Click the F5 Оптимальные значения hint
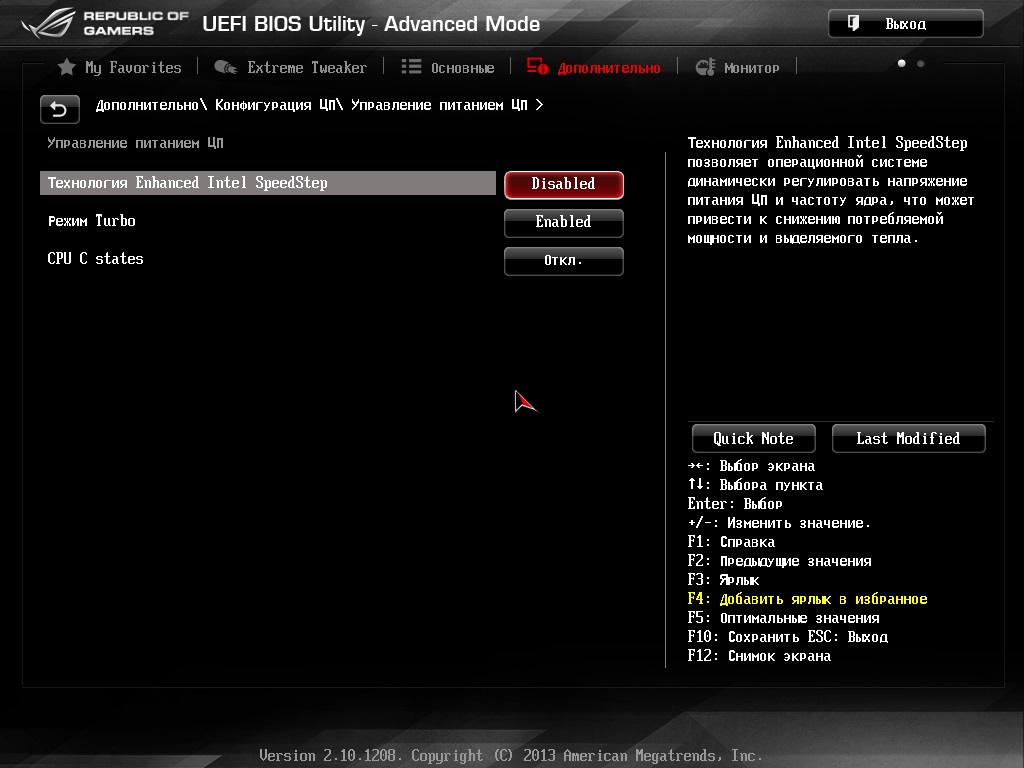1024x768 pixels. click(783, 618)
